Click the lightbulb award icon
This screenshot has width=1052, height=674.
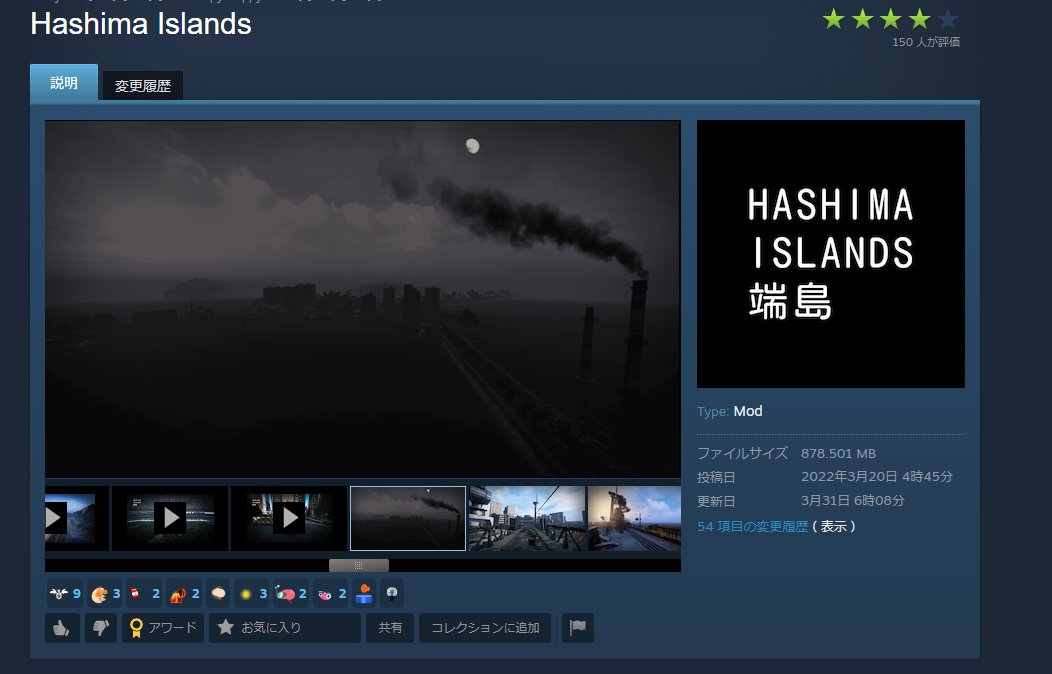tap(392, 594)
